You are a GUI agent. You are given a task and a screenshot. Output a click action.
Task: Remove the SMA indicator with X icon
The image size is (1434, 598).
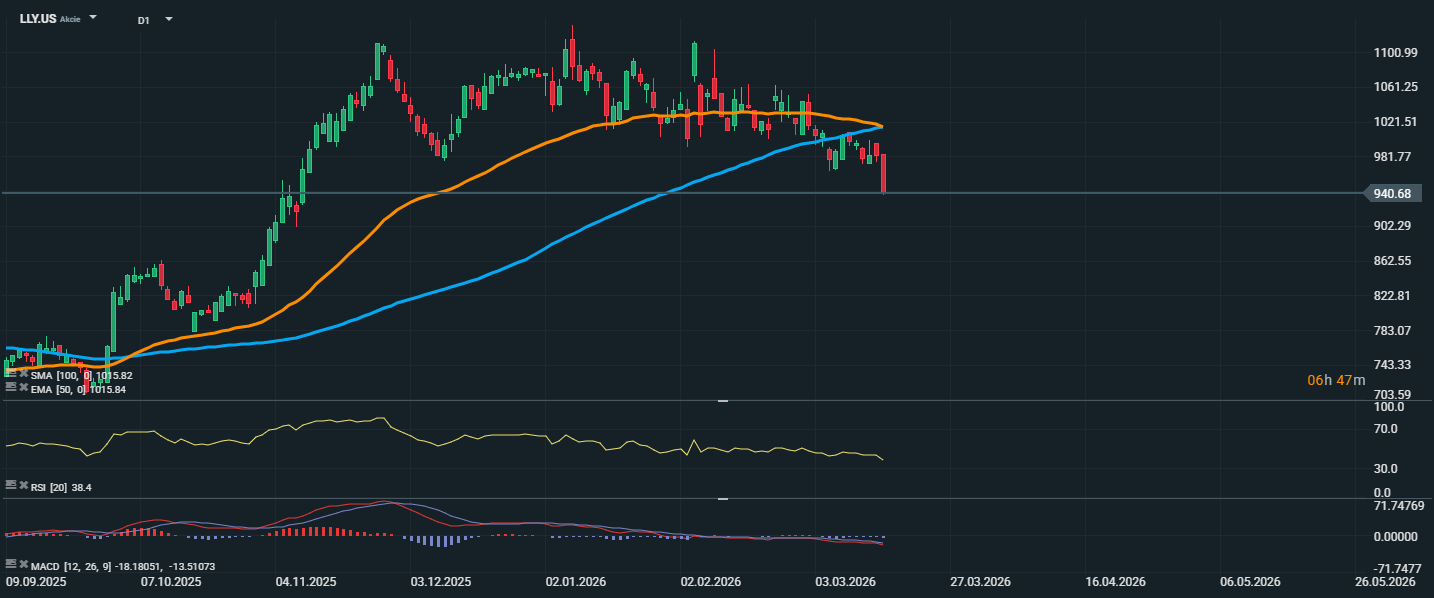point(22,375)
